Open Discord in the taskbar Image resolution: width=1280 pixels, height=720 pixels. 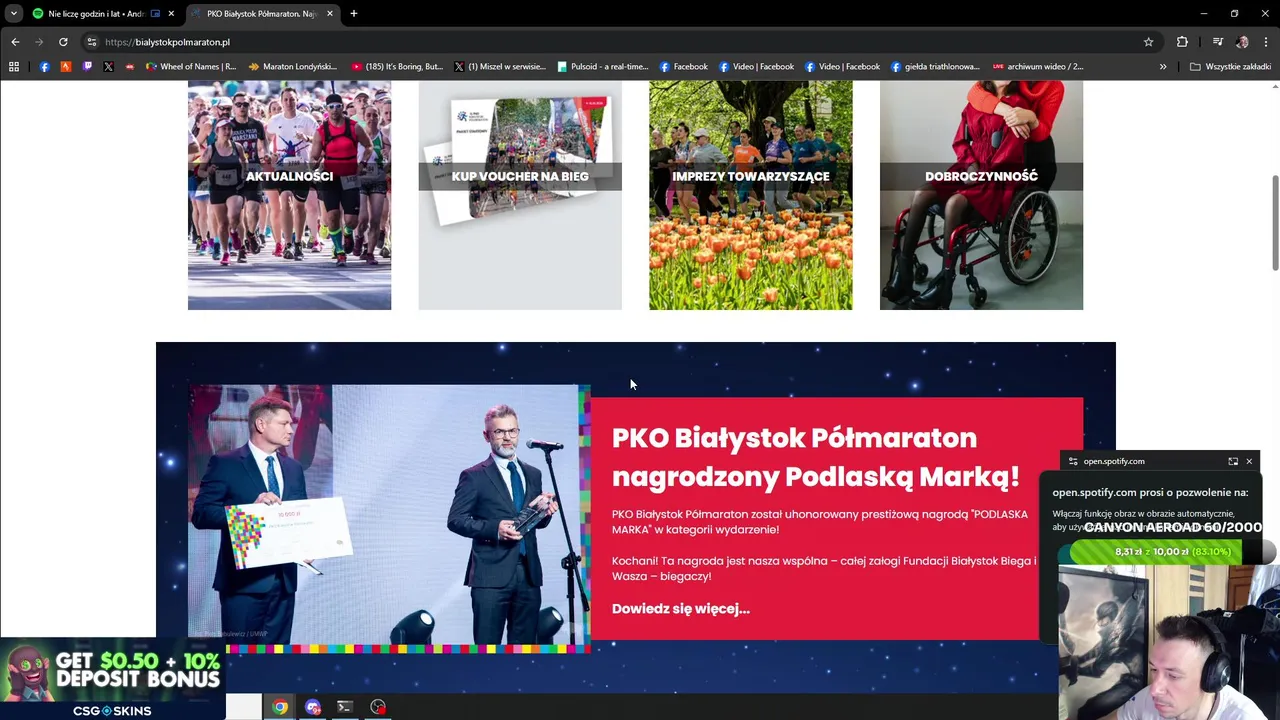click(313, 707)
